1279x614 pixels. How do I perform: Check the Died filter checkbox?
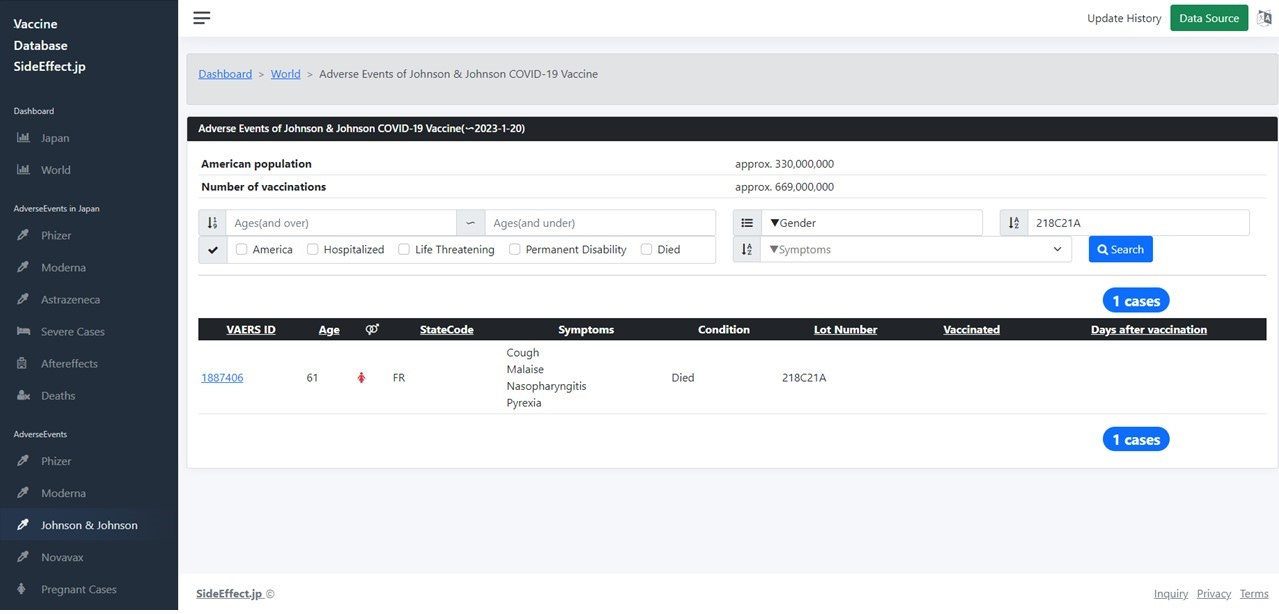tap(646, 250)
